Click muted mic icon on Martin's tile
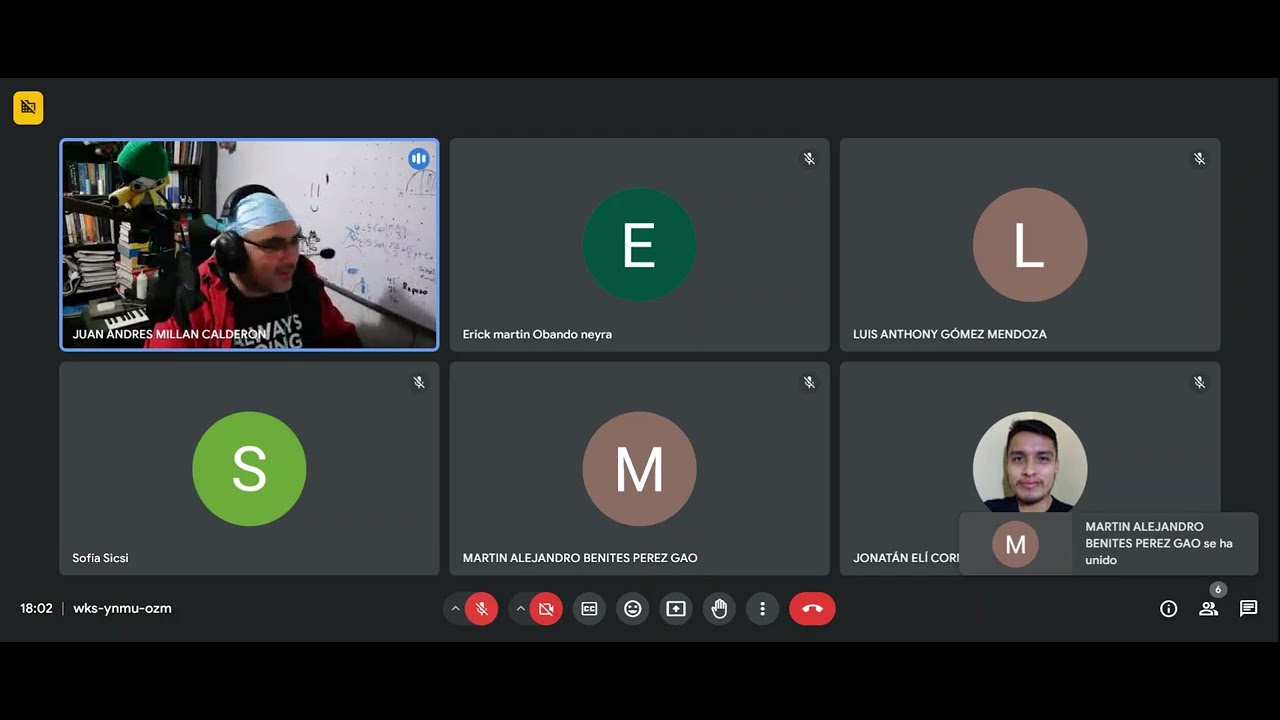 pos(809,383)
